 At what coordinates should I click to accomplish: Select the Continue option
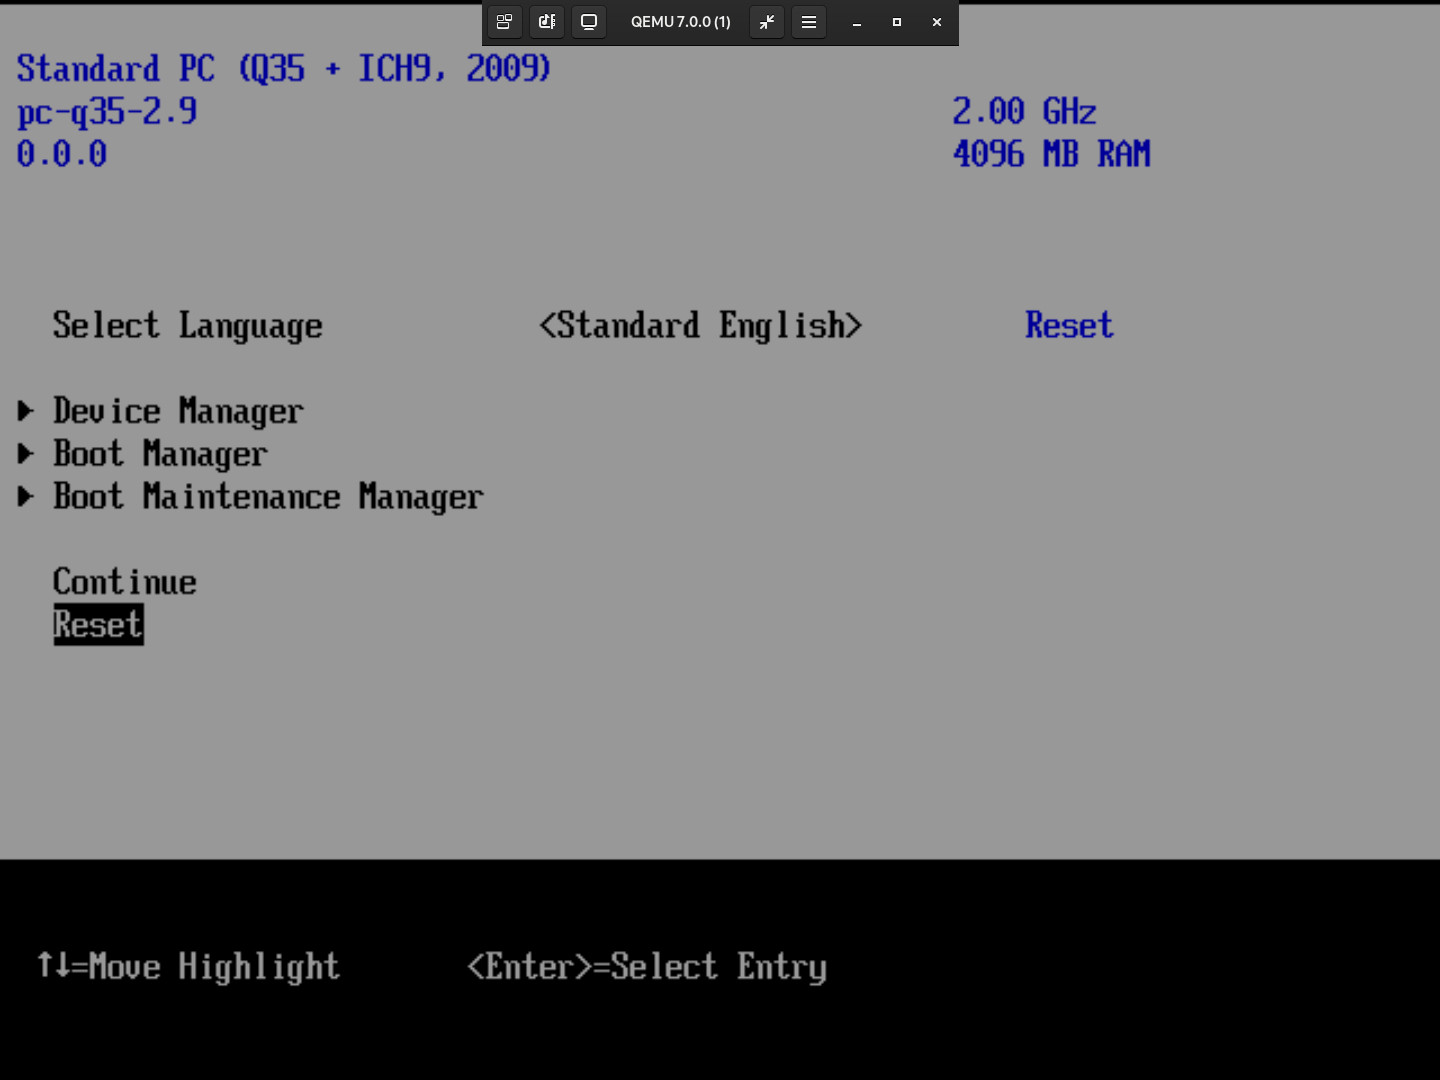pyautogui.click(x=125, y=582)
